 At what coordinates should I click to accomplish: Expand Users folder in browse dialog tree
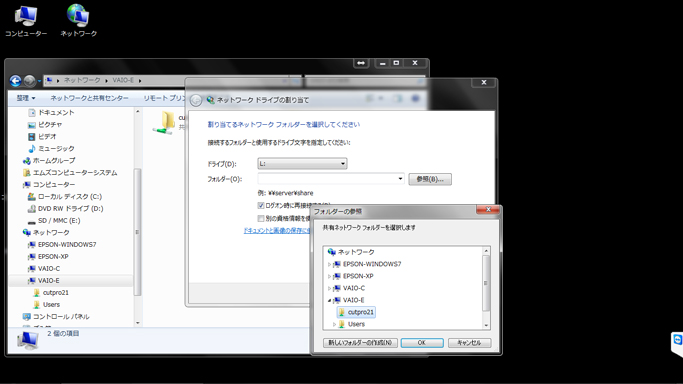[x=334, y=324]
